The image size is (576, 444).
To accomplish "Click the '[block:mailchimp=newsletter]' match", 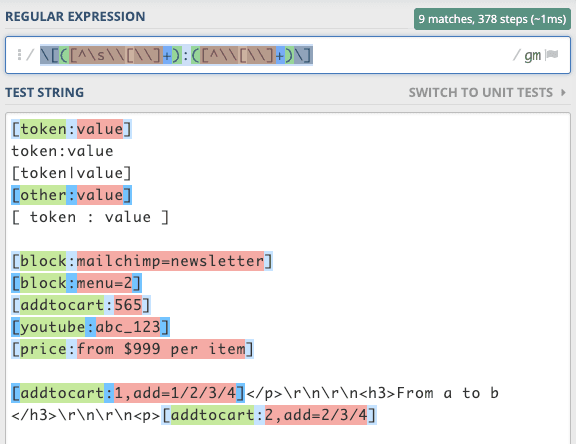I will click(142, 261).
